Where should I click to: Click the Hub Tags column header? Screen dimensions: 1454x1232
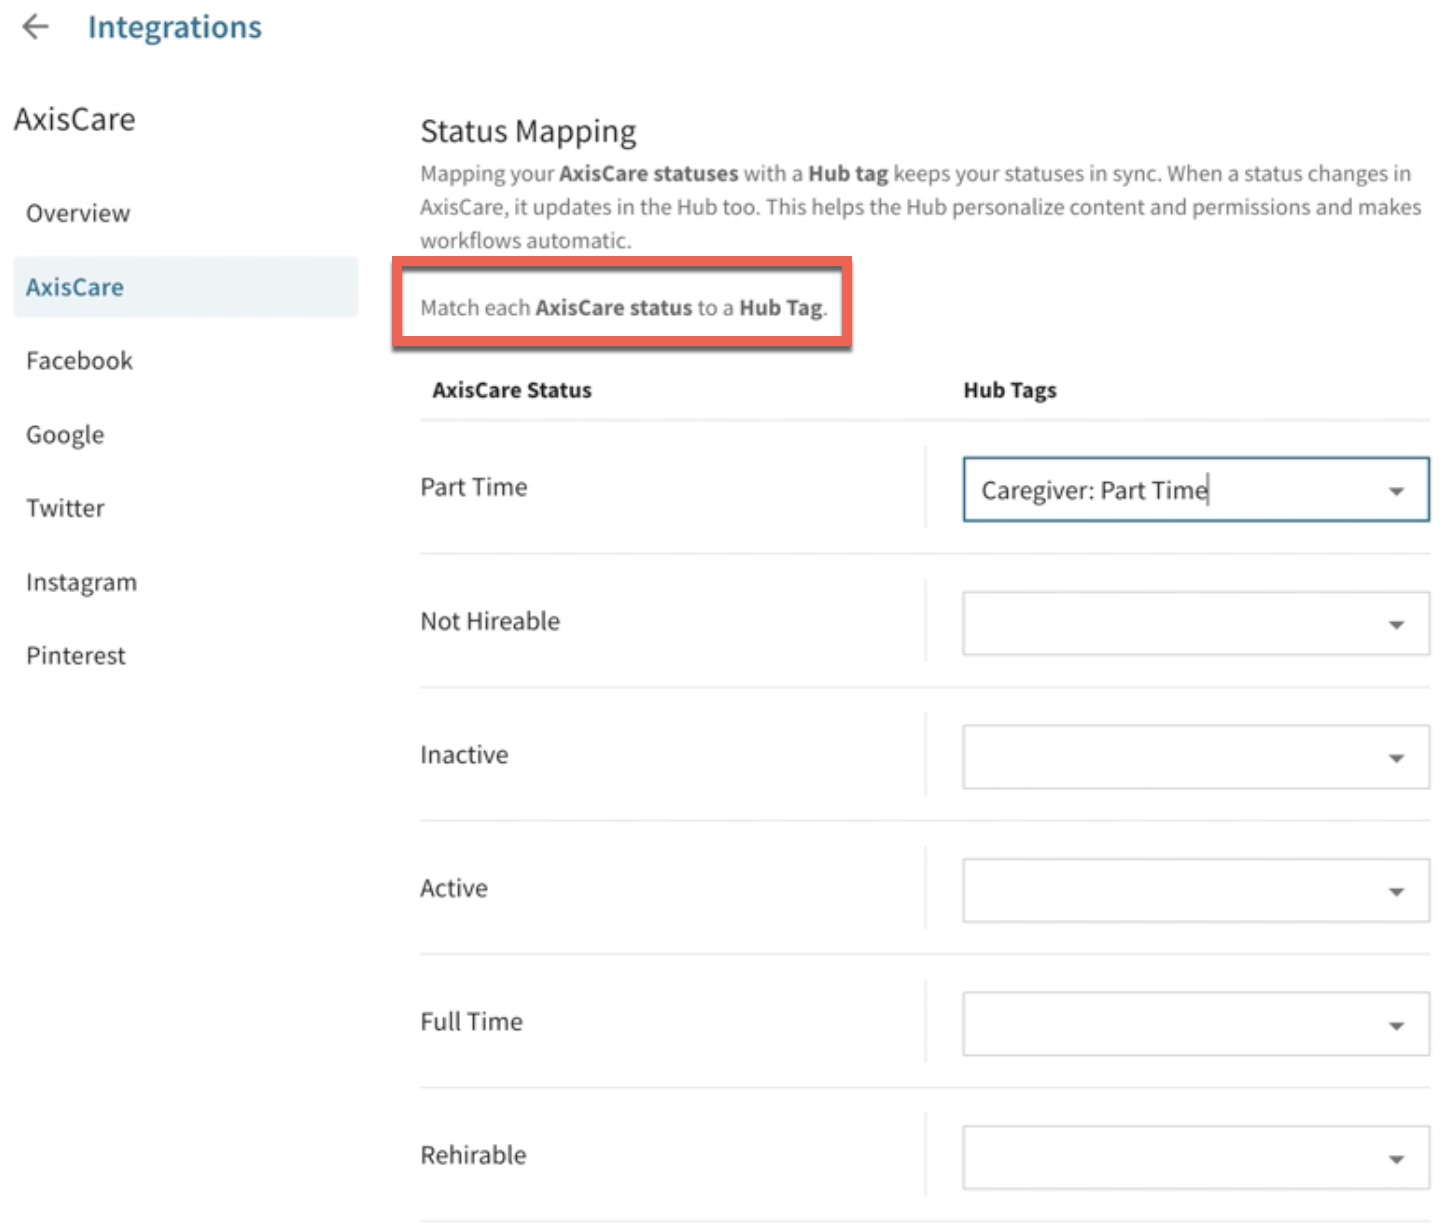1010,390
